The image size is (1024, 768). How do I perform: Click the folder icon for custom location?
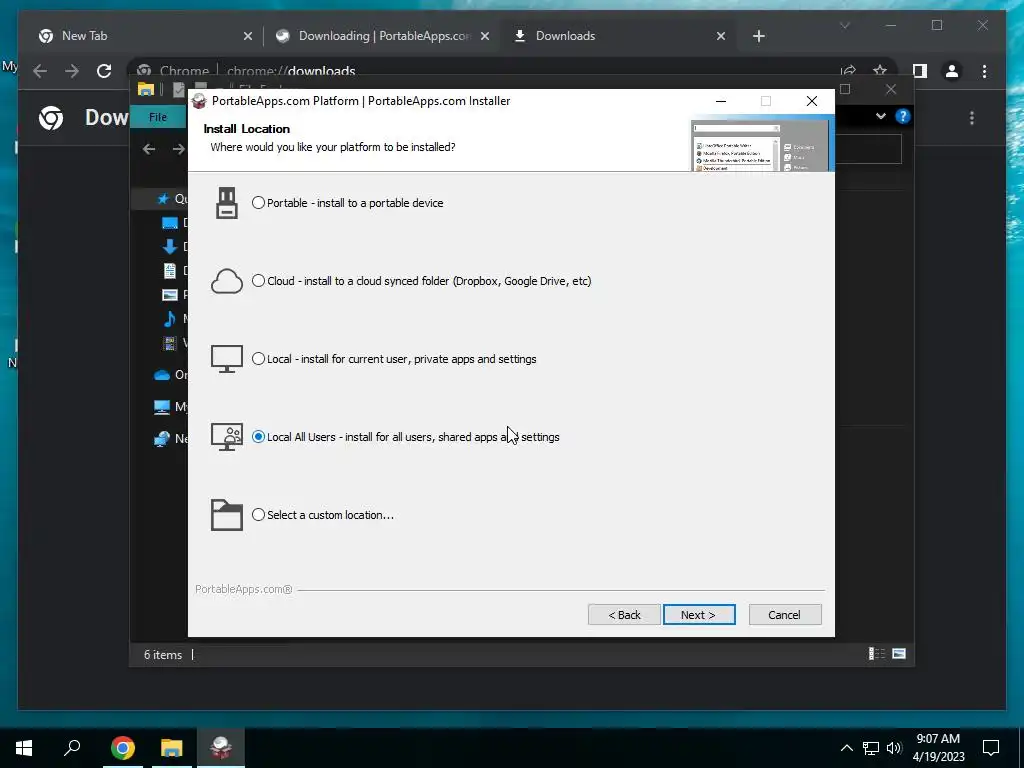[x=227, y=515]
